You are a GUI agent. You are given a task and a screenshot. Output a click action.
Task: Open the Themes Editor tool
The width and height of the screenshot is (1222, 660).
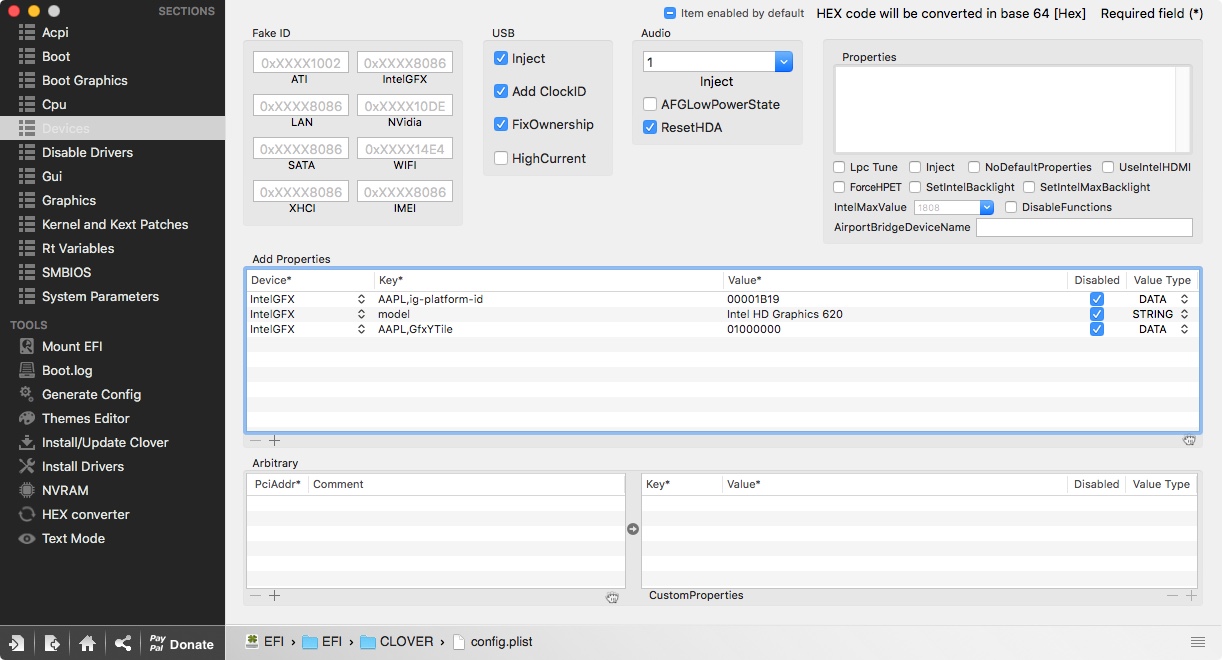click(85, 418)
